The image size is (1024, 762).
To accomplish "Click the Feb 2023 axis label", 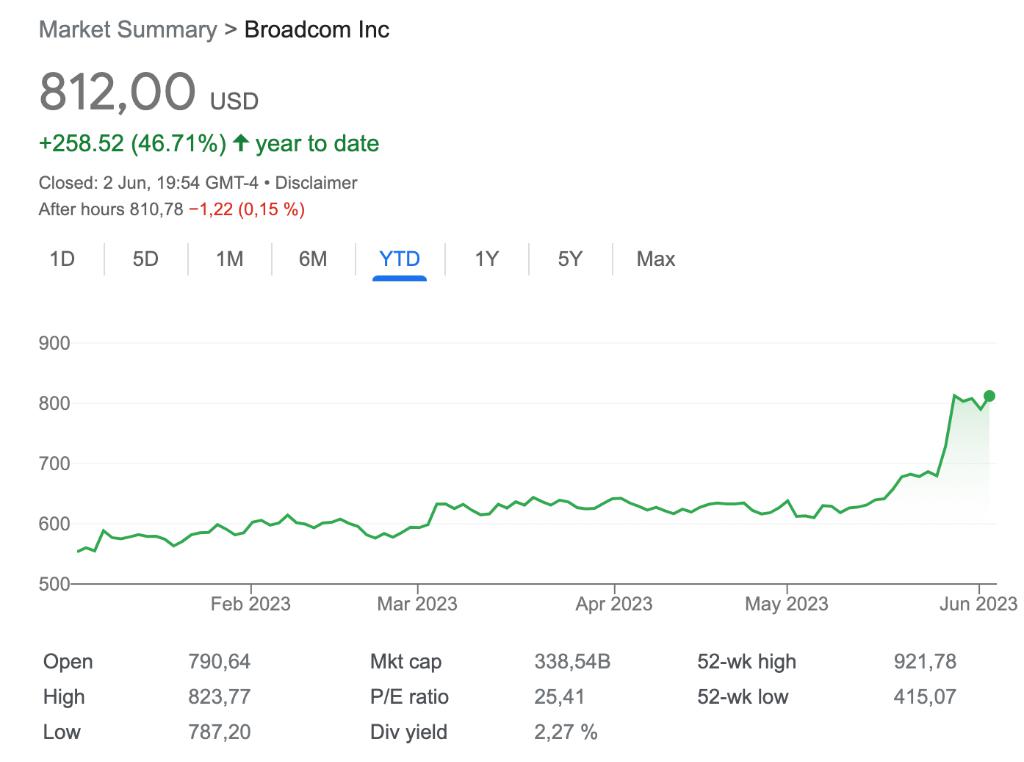I will click(251, 604).
